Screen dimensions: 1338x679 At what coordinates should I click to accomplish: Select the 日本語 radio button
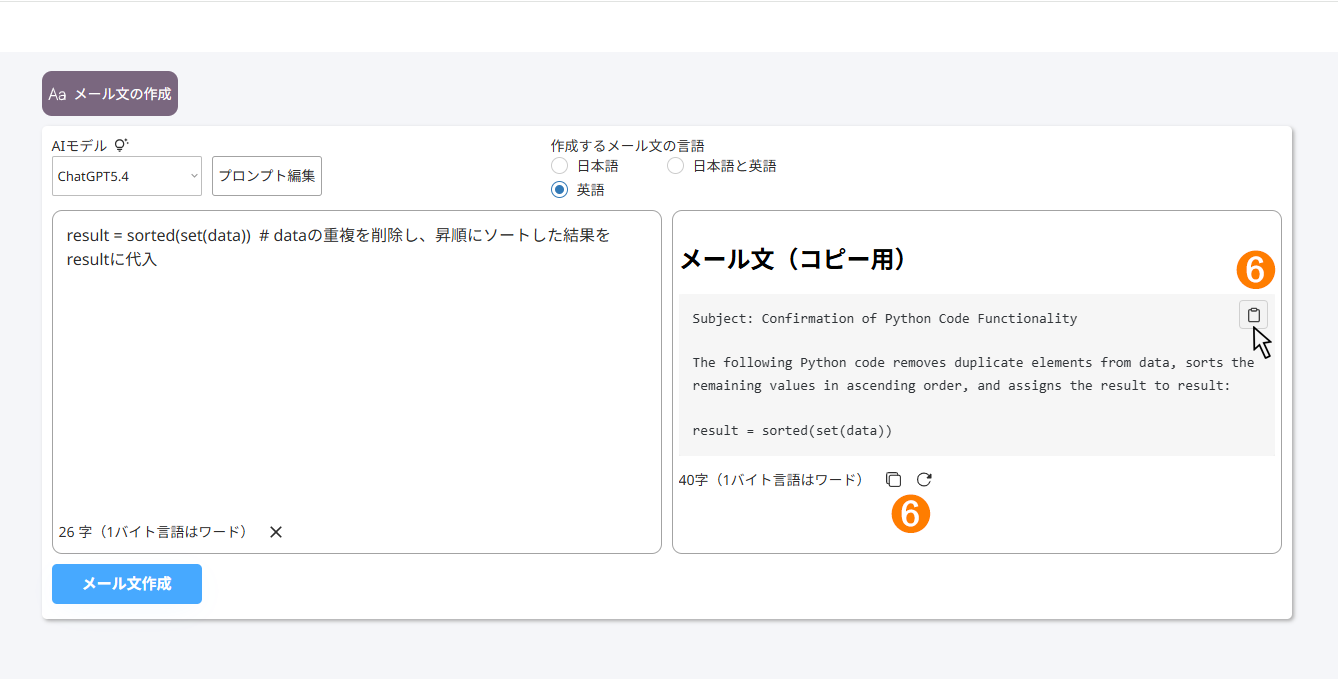pyautogui.click(x=560, y=166)
